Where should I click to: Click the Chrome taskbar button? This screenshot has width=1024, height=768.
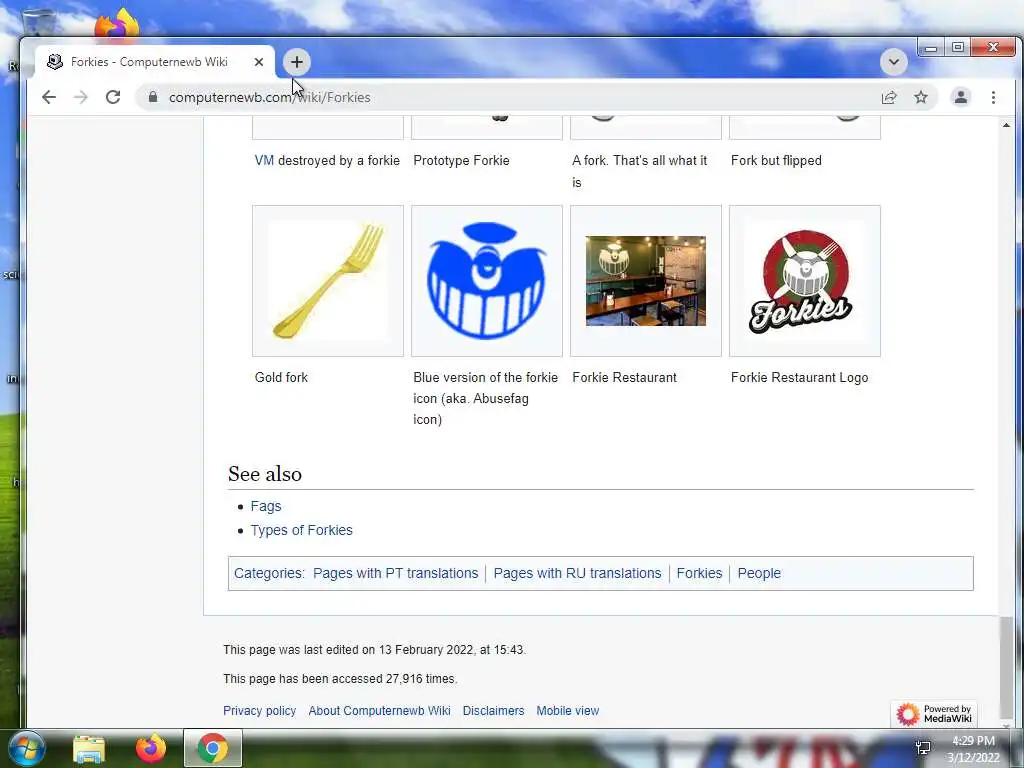click(213, 748)
